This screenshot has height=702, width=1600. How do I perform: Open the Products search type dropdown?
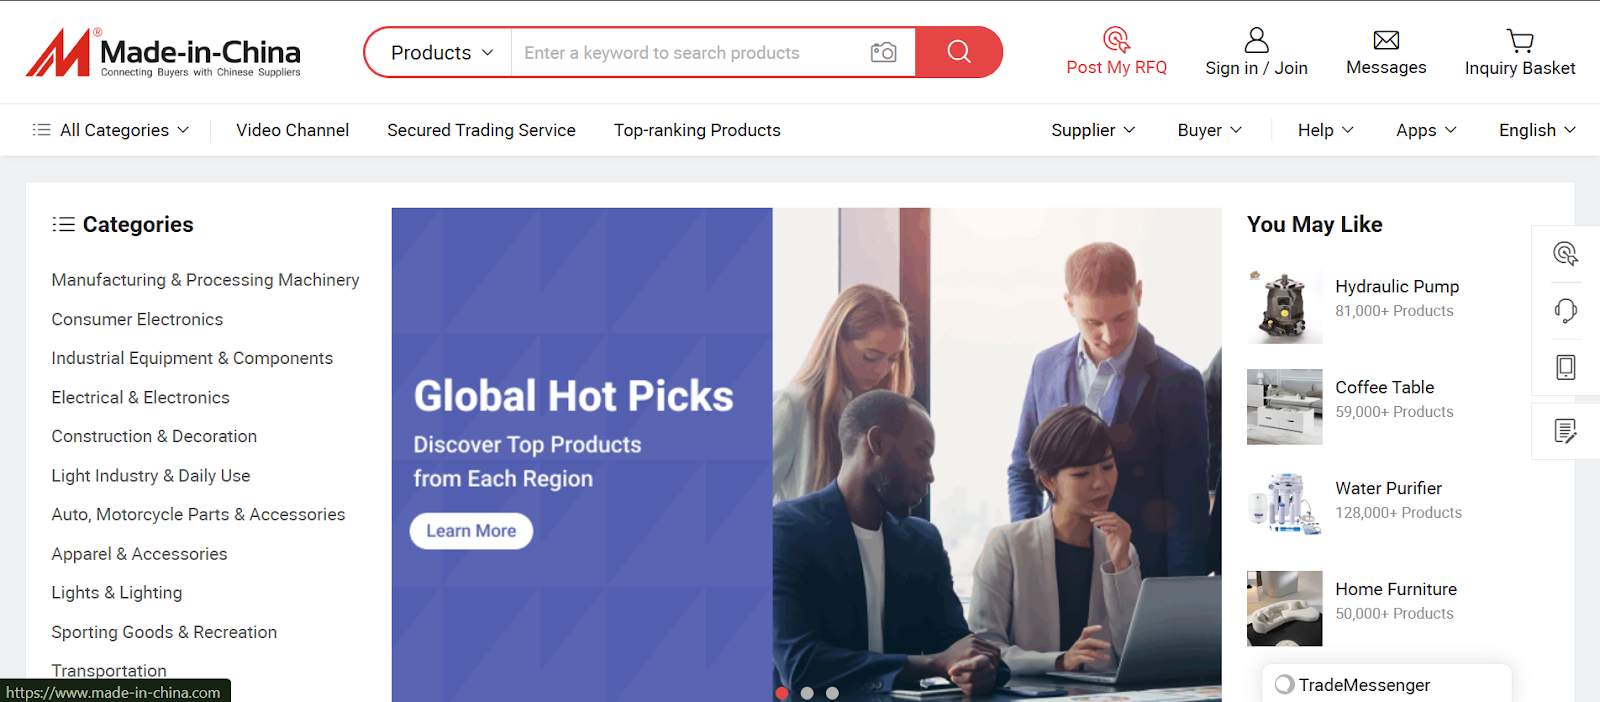click(x=442, y=52)
